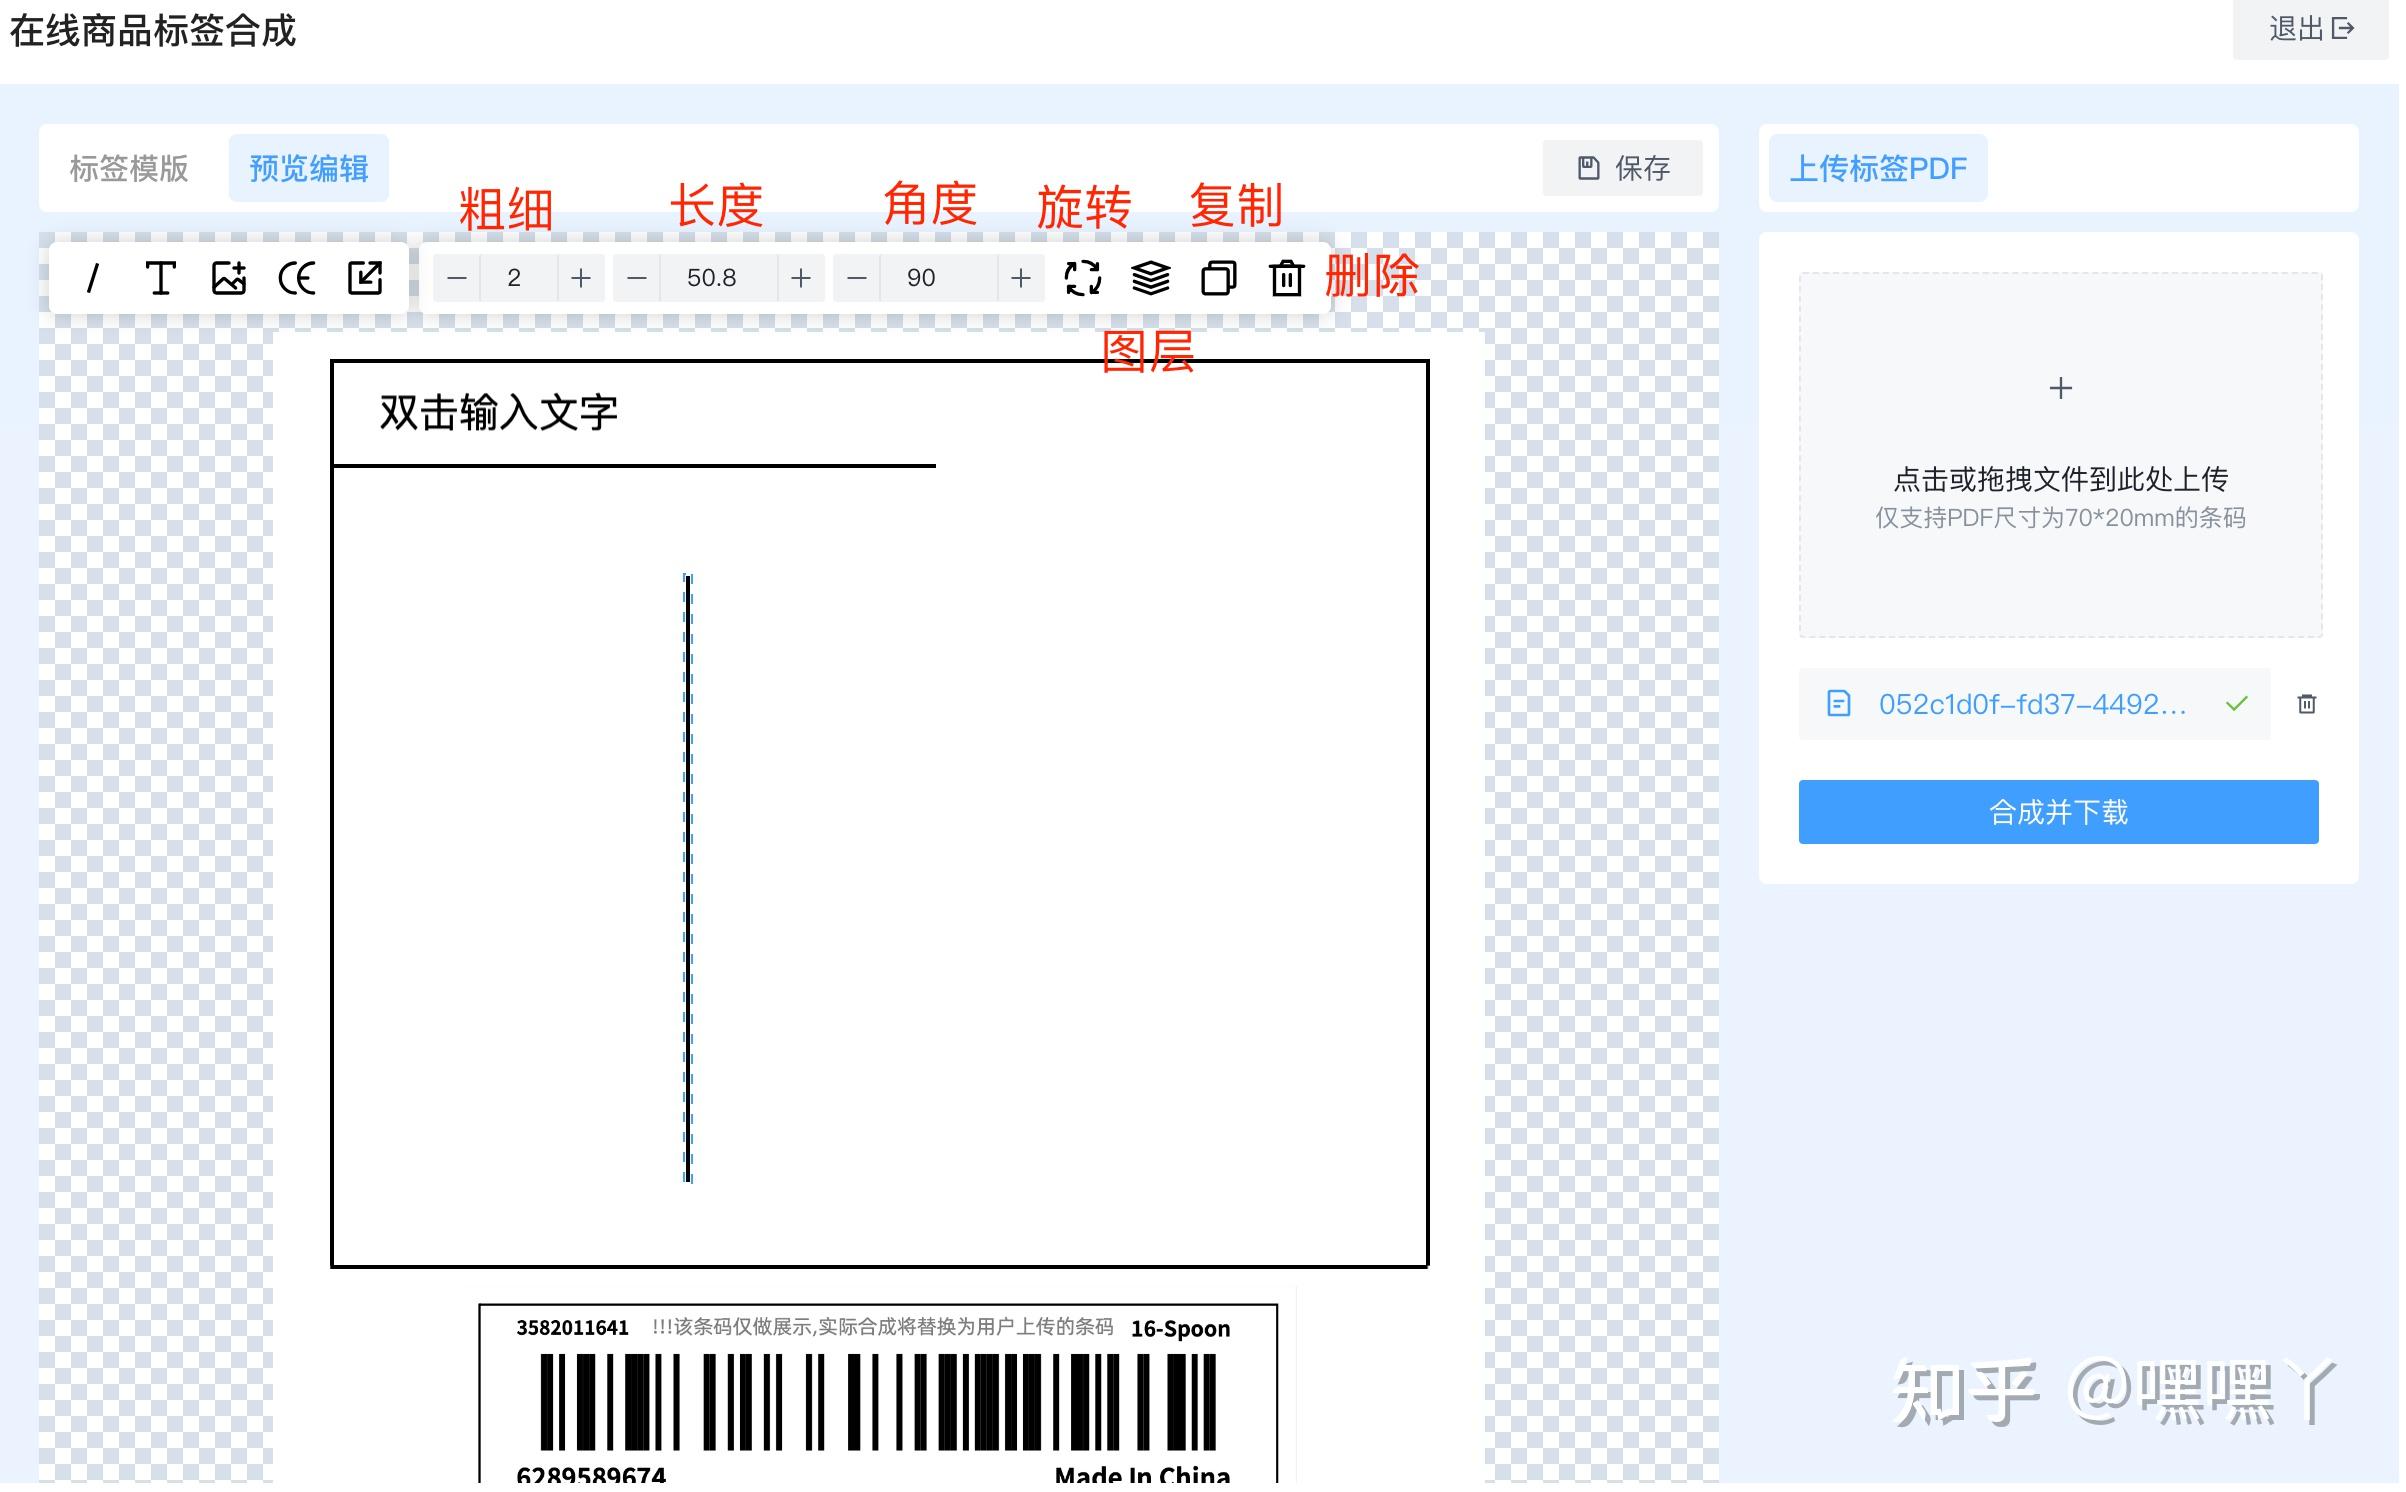Remove the uploaded 052c1d0f PDF via its trash icon
Image resolution: width=2406 pixels, height=1492 pixels.
click(2307, 704)
